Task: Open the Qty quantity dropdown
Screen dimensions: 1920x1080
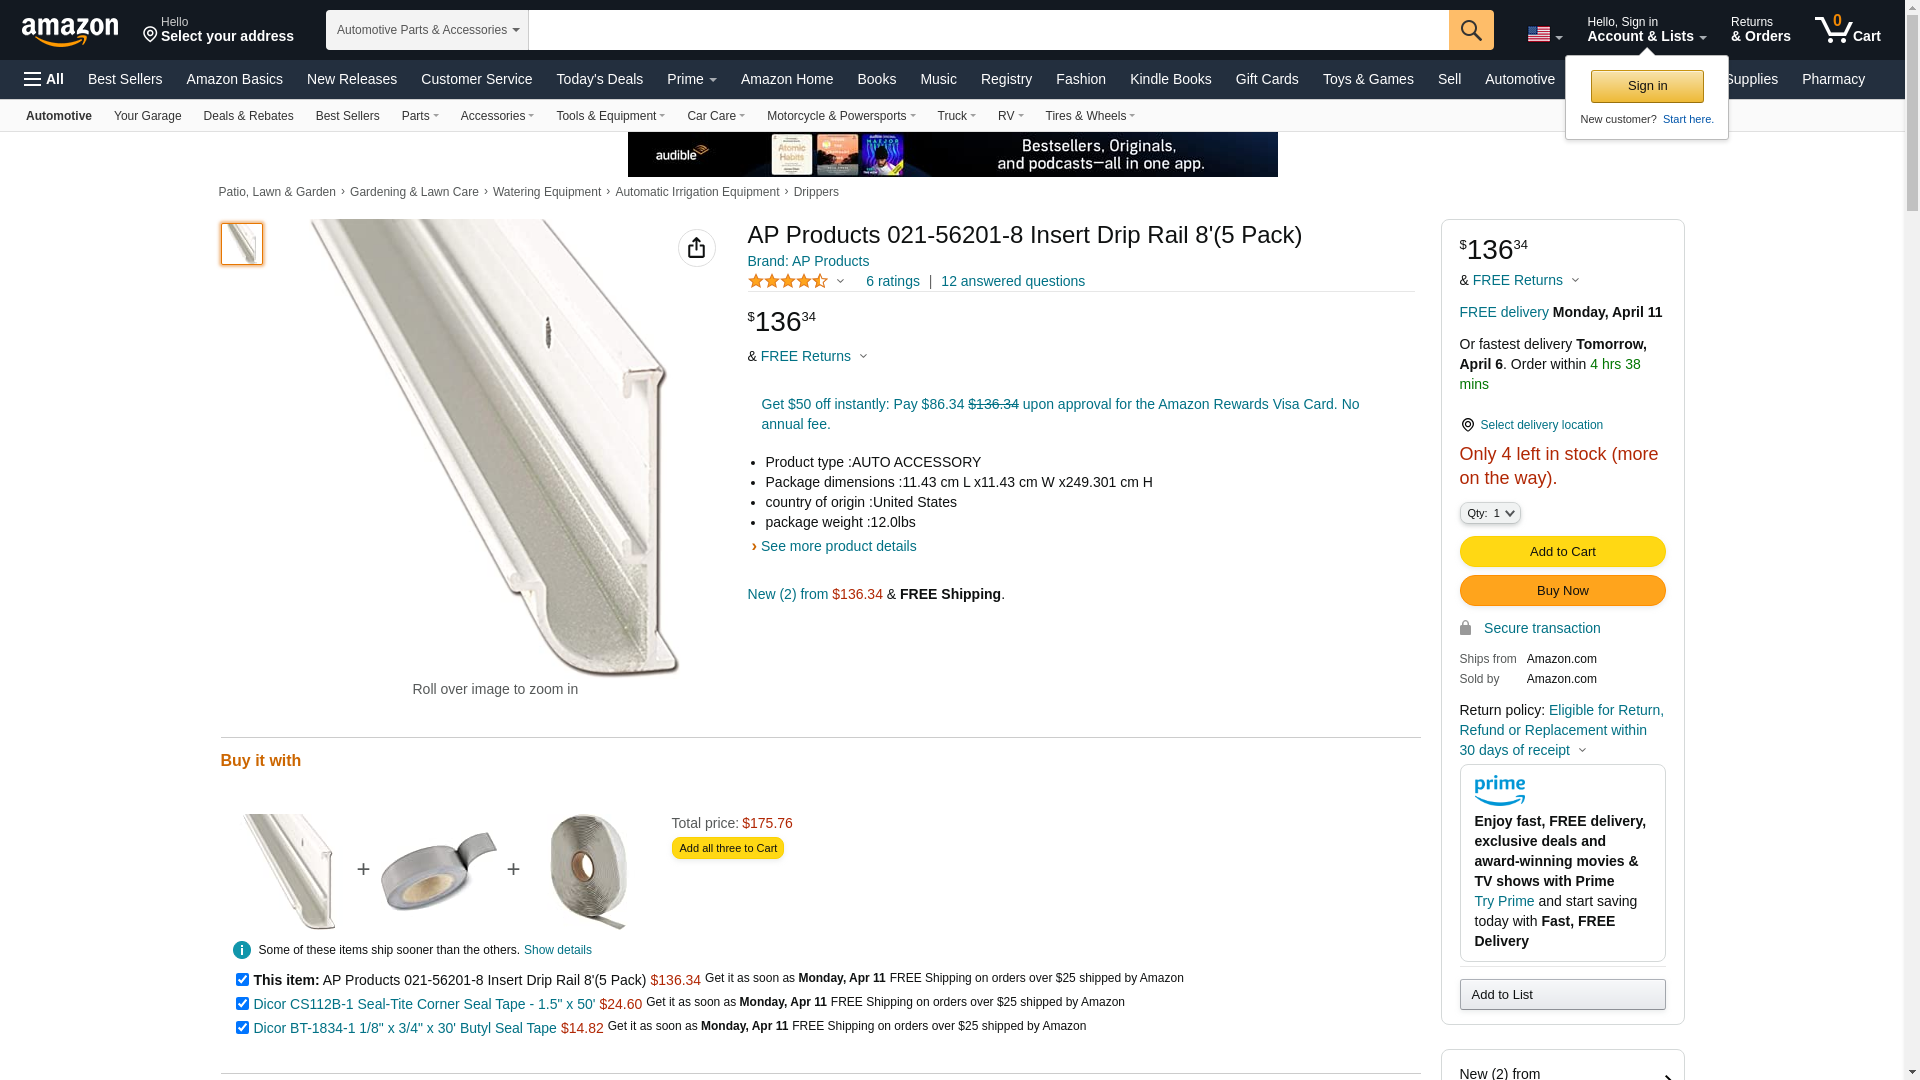Action: coord(1489,513)
